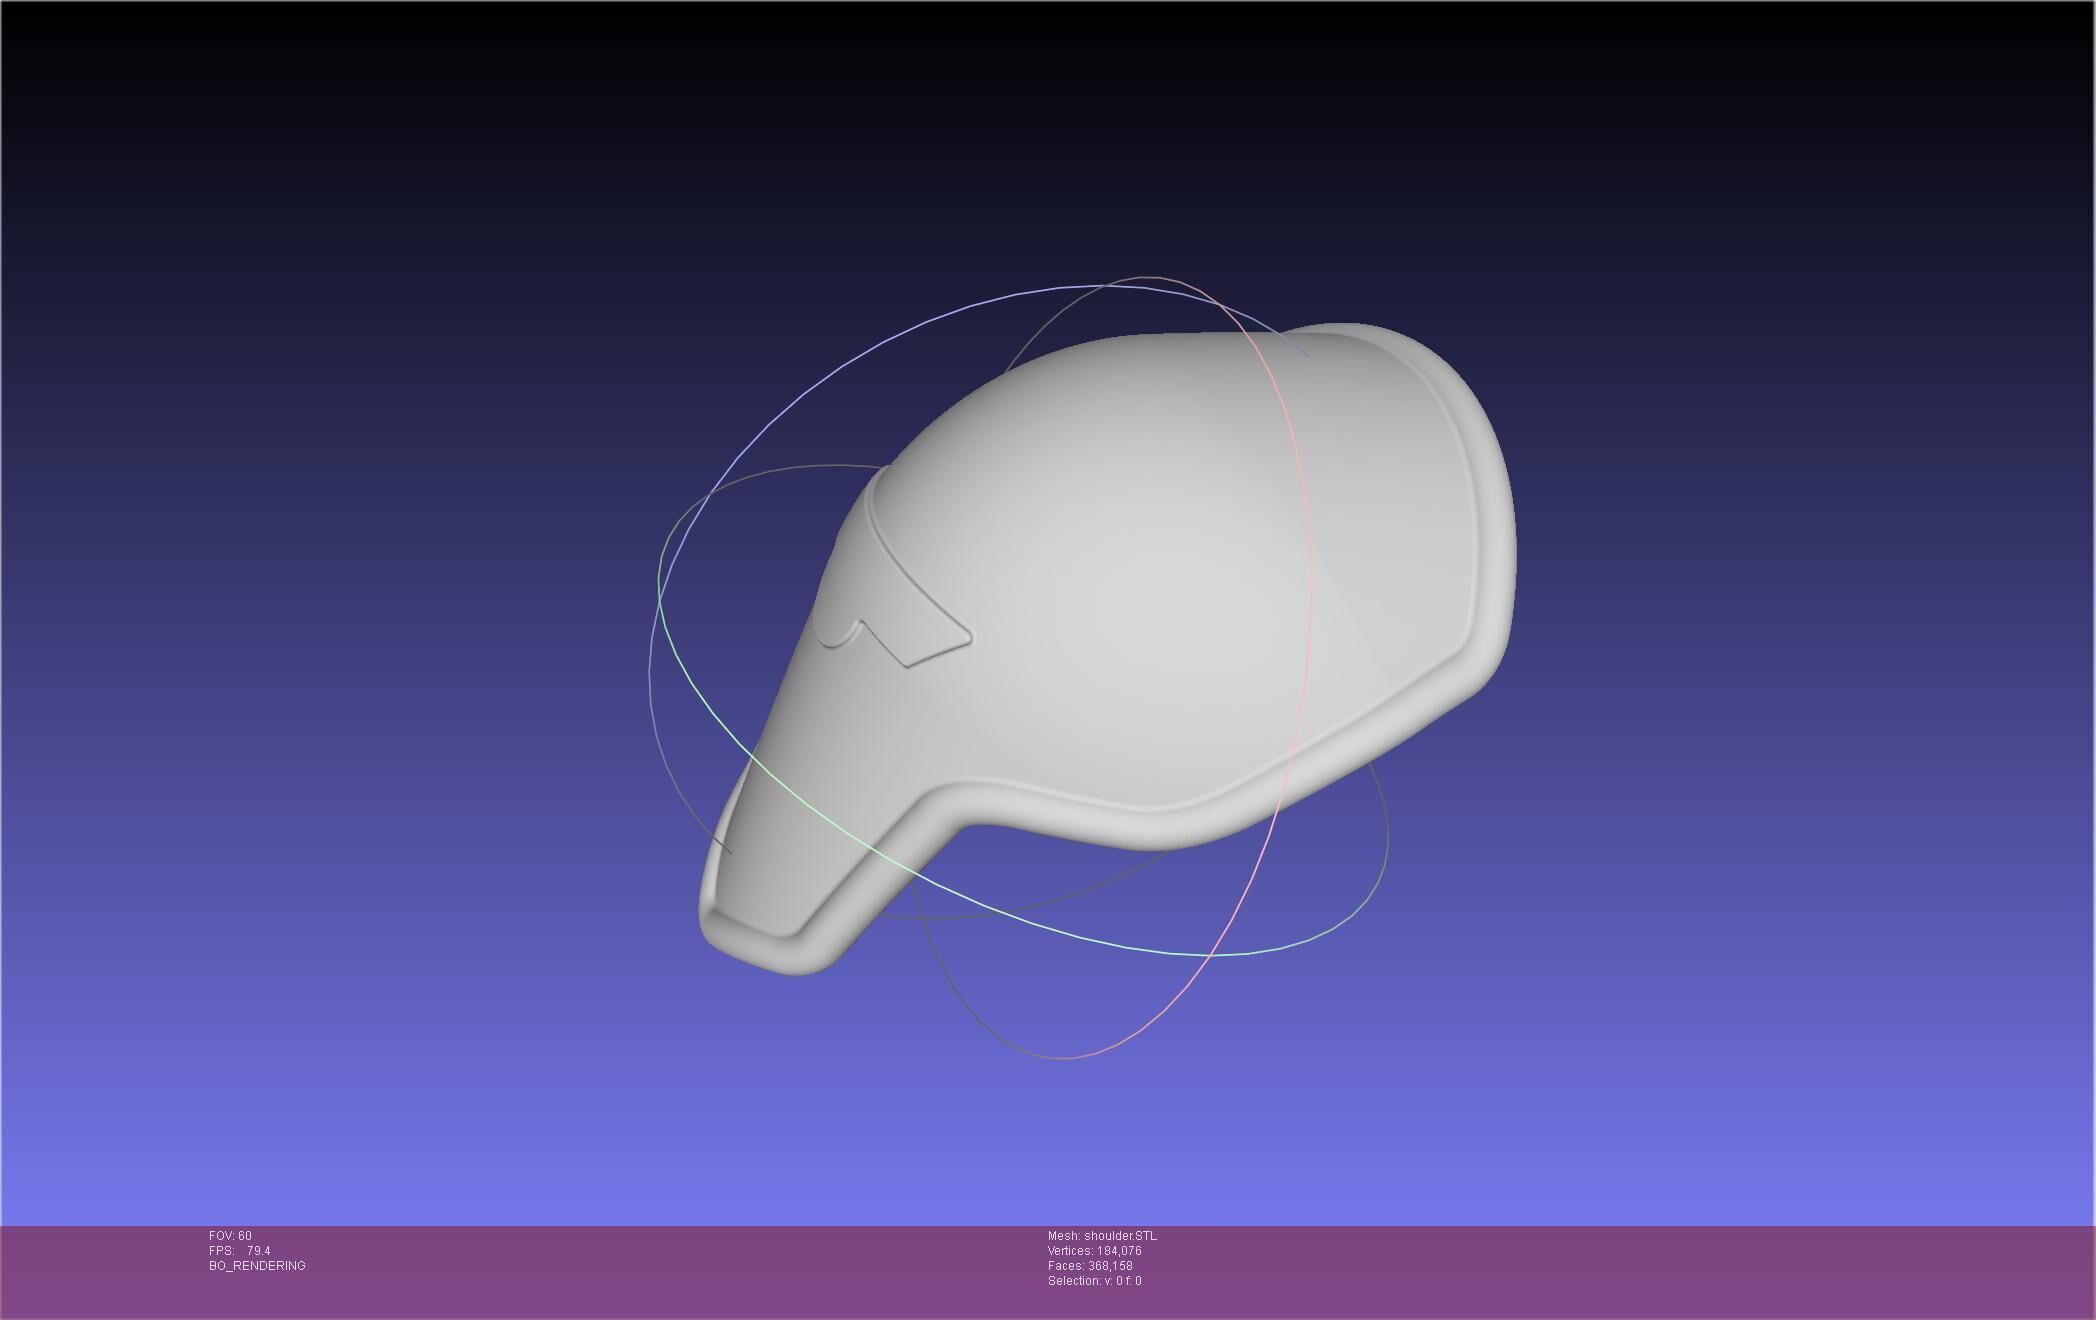Click the 'Mesh: shoulder.STL' label
The height and width of the screenshot is (1320, 2096).
(1102, 1236)
